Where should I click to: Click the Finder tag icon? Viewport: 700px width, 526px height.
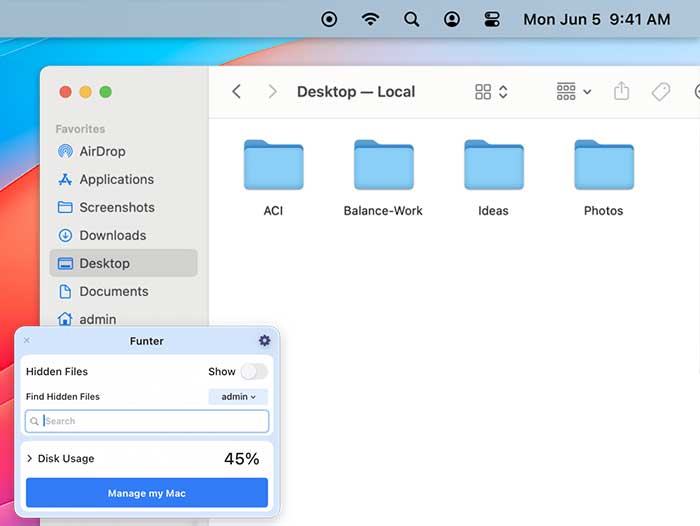pos(661,92)
